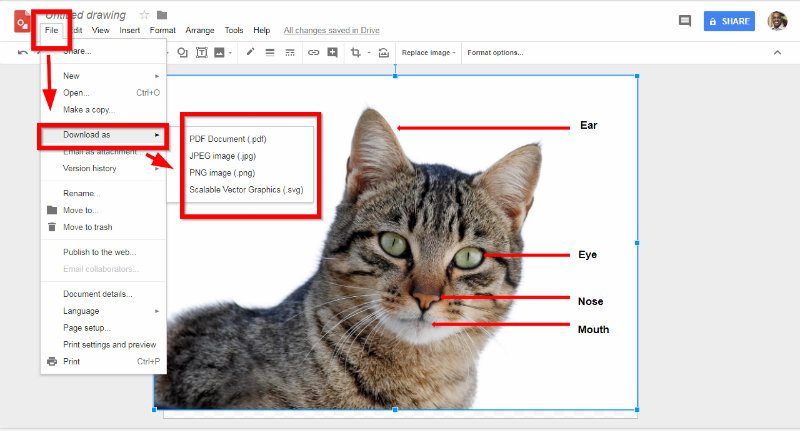Expand the Language submenu
Image resolution: width=800 pixels, height=431 pixels.
pos(104,311)
